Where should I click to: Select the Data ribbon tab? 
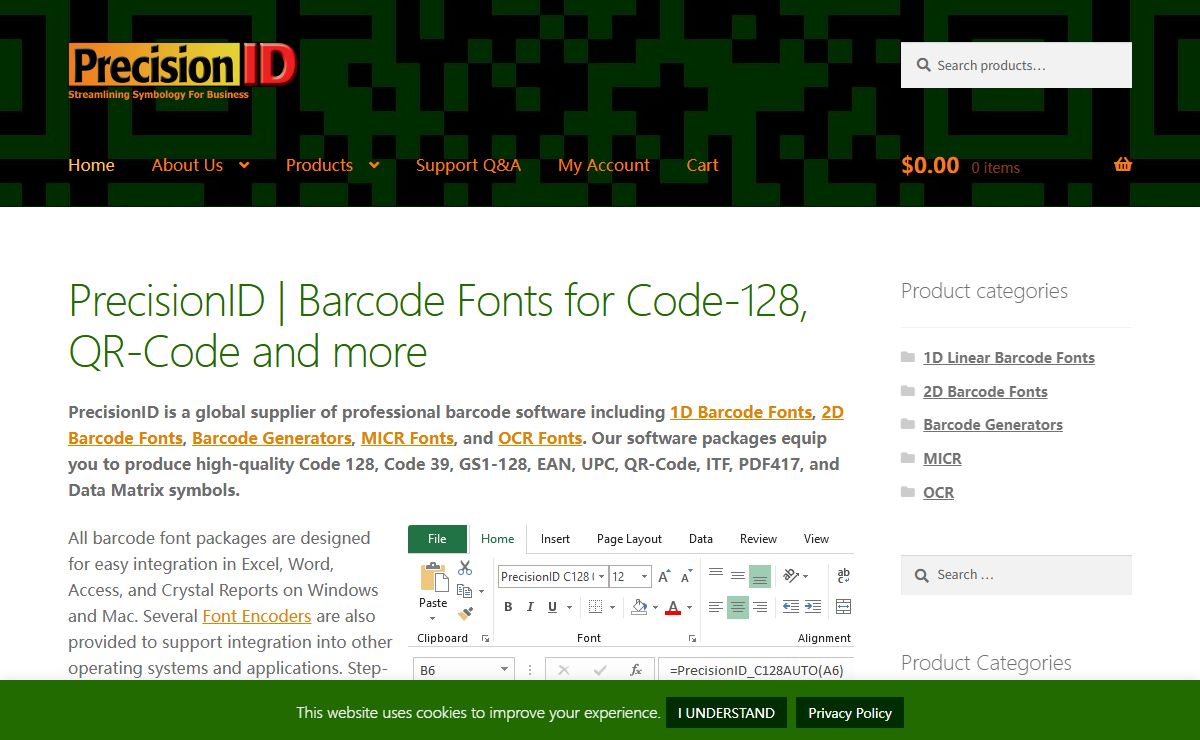(701, 539)
